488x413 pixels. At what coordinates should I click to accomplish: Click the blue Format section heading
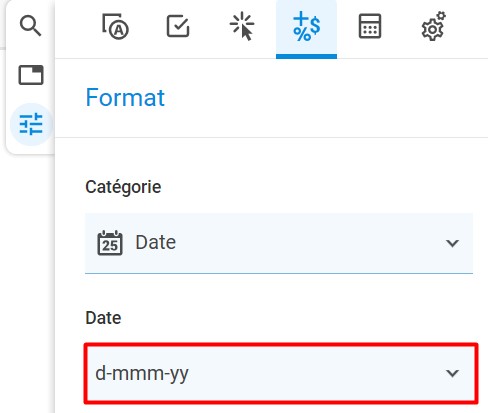click(x=125, y=98)
